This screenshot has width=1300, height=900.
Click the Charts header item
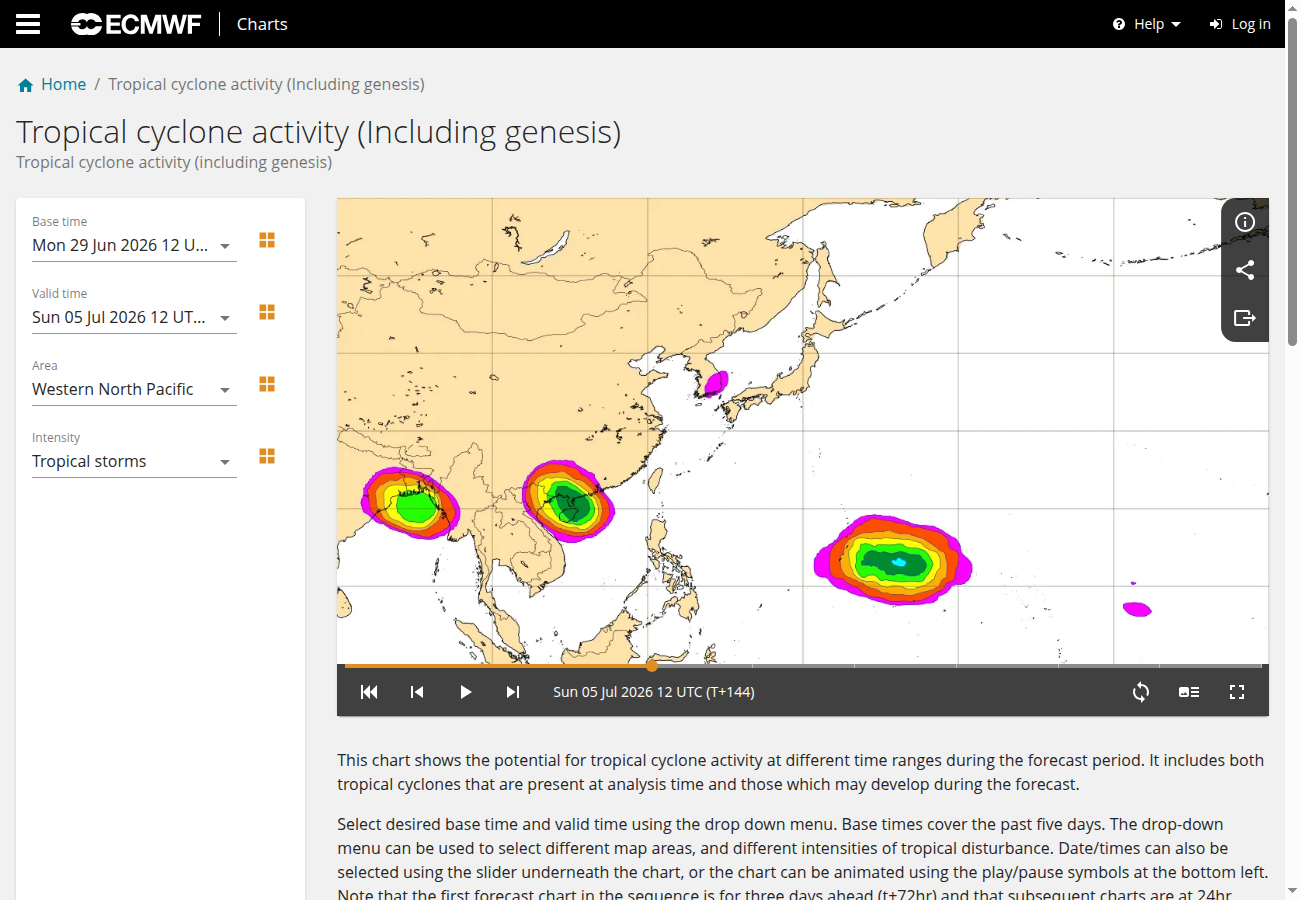(x=262, y=24)
